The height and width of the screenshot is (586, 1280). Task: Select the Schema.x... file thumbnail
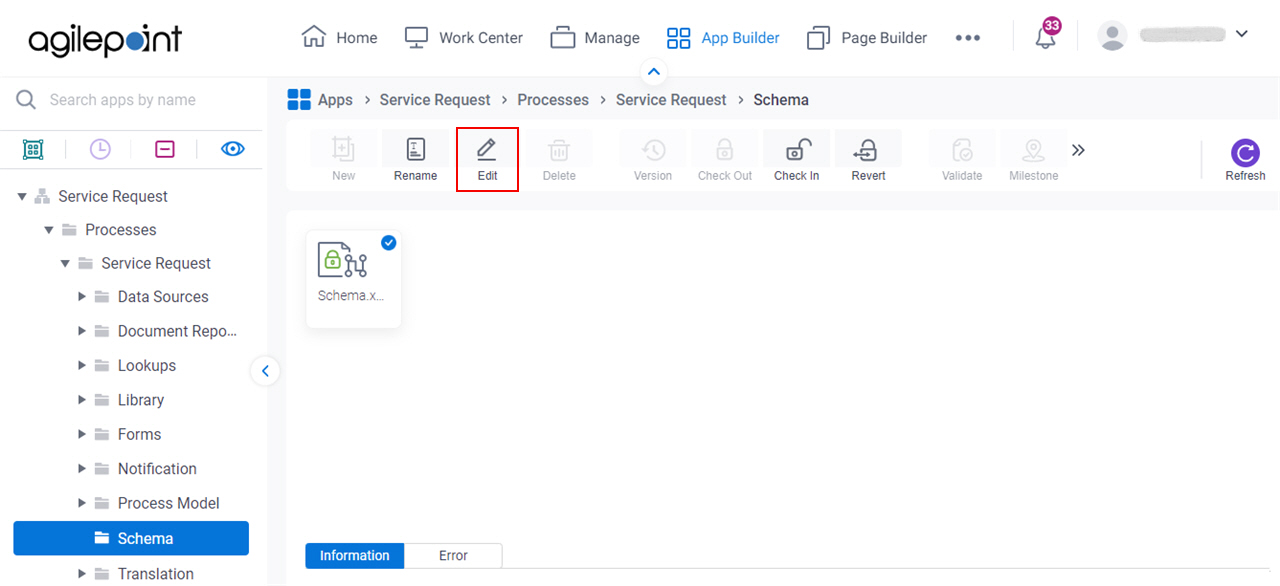pyautogui.click(x=353, y=279)
